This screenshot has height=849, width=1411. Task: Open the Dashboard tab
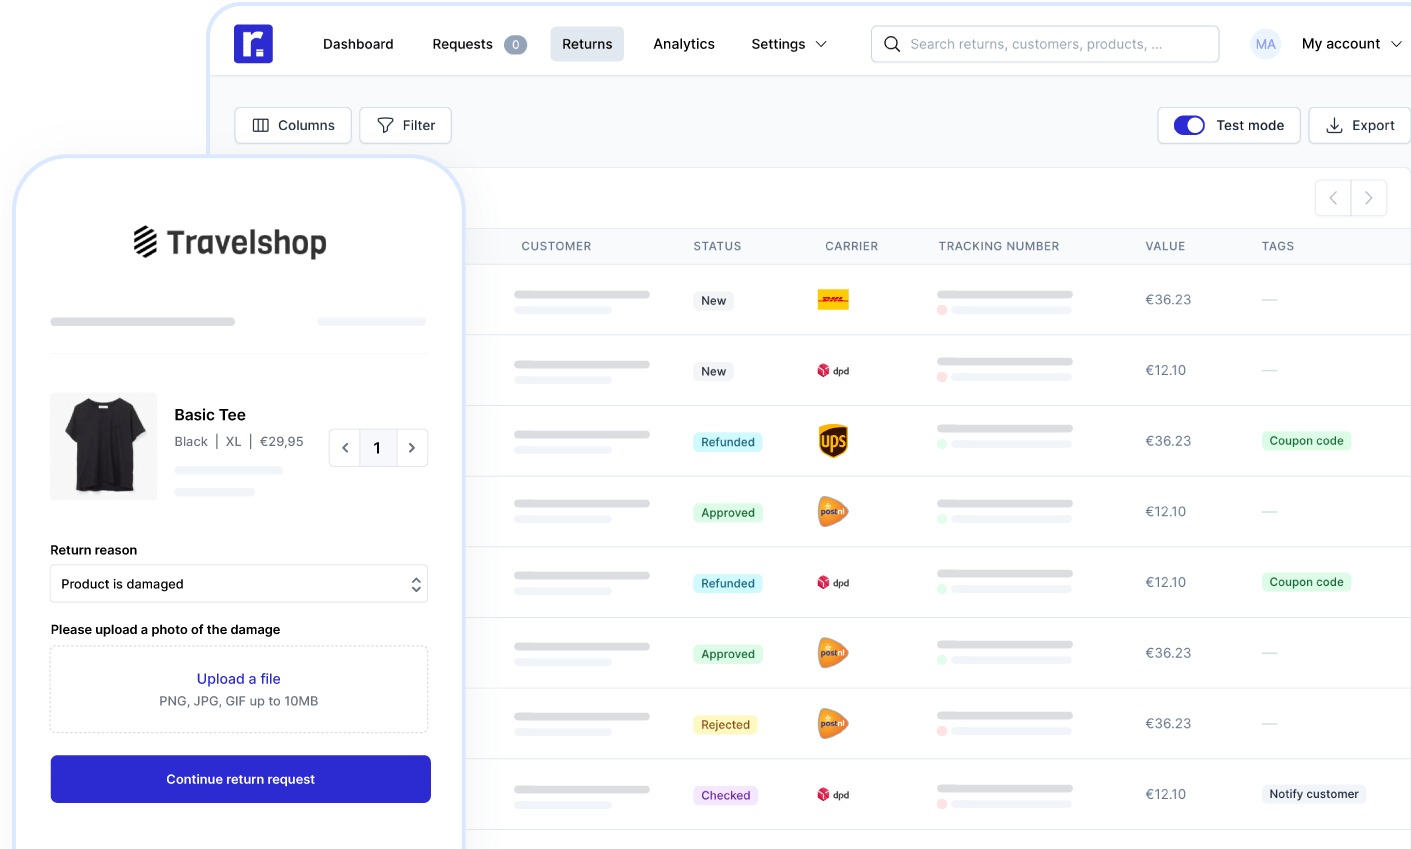[358, 44]
